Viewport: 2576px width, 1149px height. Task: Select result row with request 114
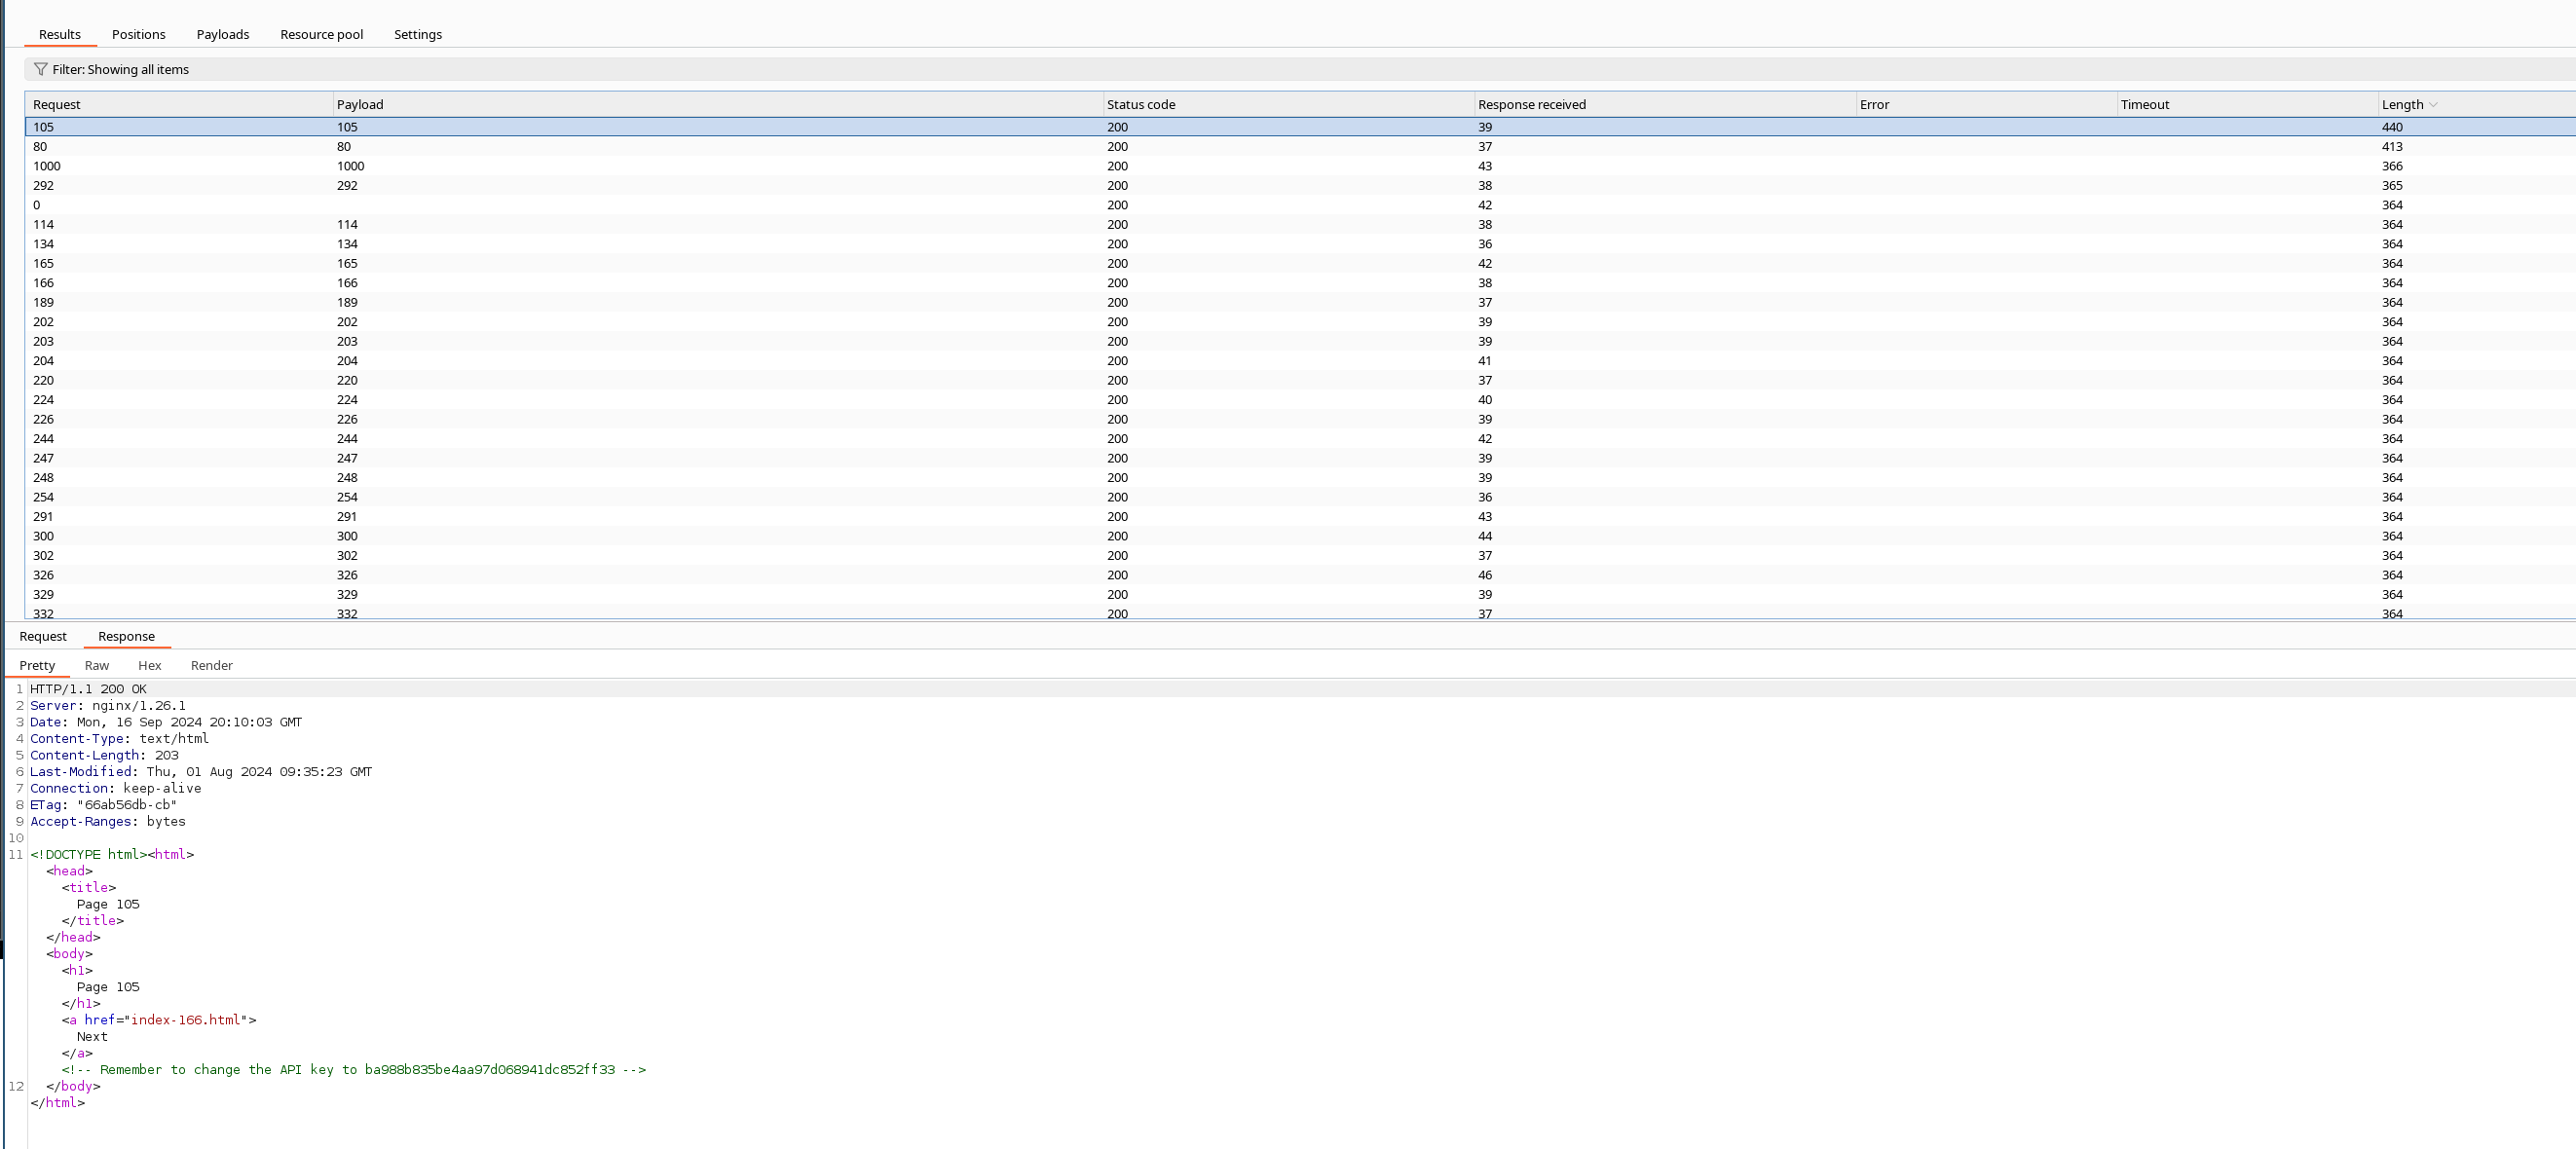(1300, 224)
